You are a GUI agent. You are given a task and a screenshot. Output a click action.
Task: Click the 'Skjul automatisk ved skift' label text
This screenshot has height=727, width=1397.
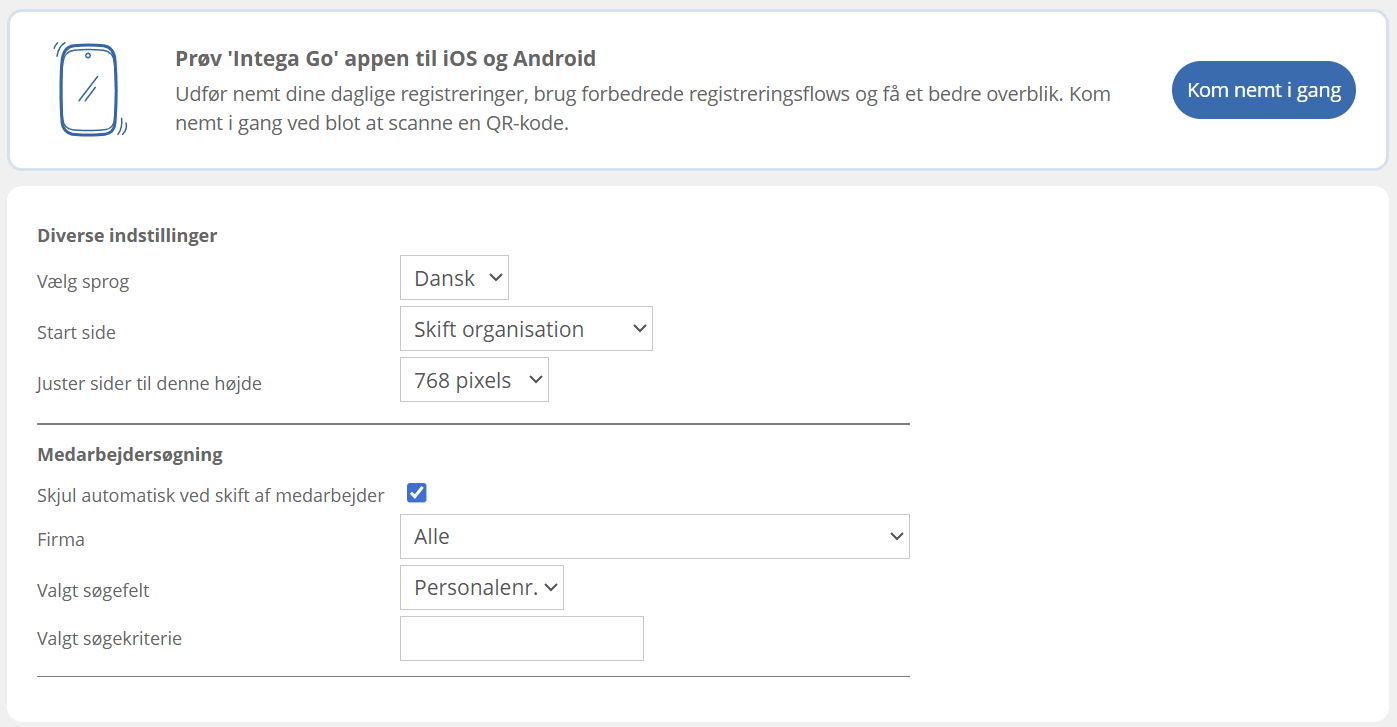tap(210, 496)
